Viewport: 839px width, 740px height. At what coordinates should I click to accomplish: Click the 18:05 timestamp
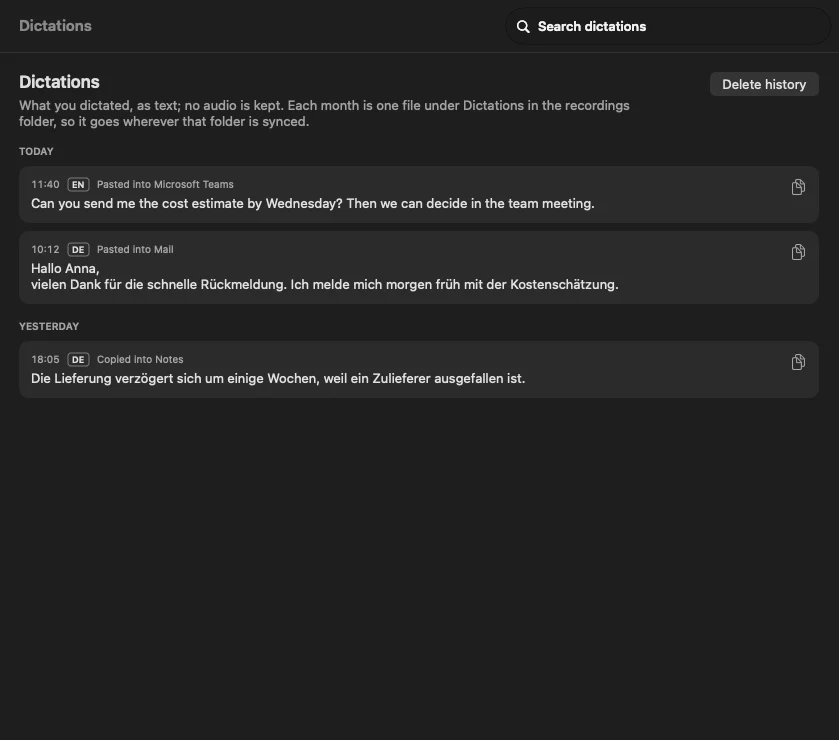(x=45, y=360)
